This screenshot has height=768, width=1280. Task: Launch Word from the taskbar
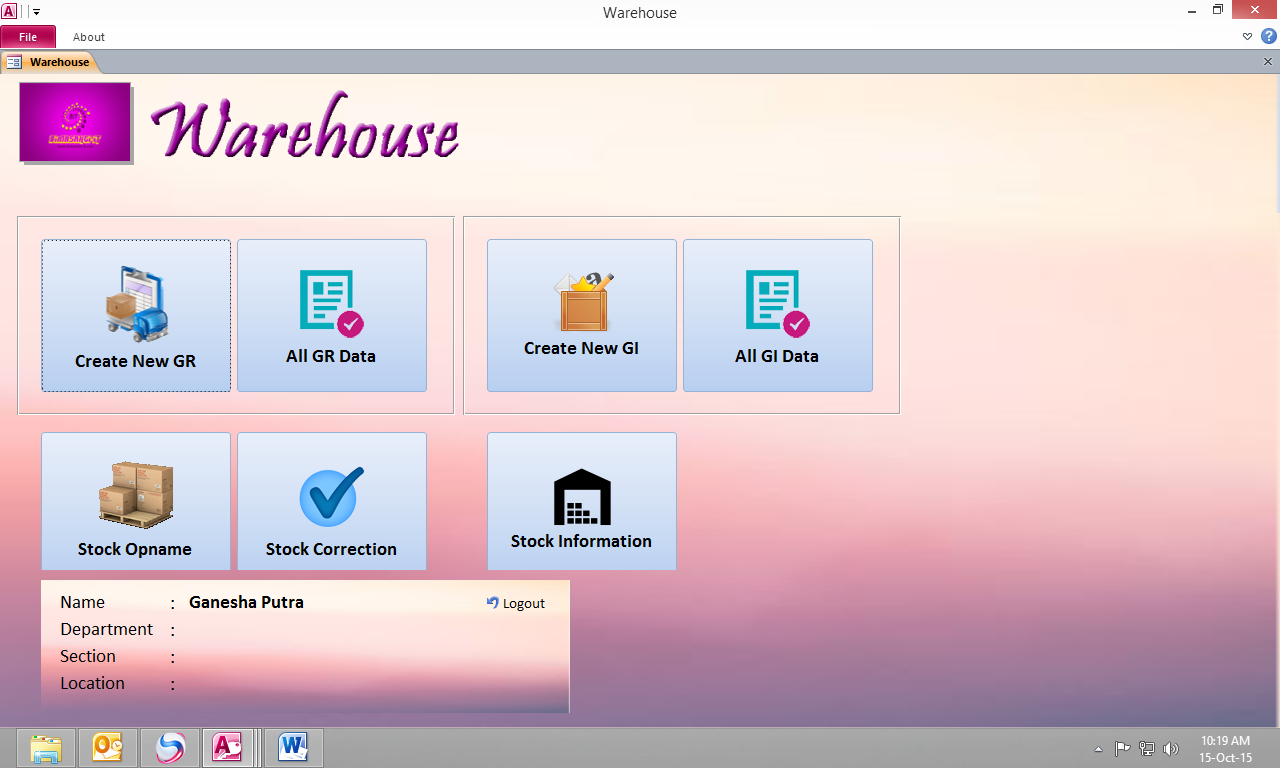pos(291,747)
